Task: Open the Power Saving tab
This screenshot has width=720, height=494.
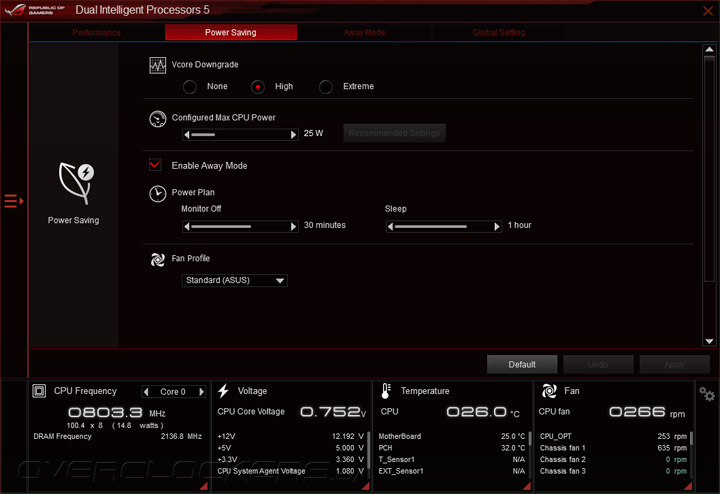Action: pos(231,33)
